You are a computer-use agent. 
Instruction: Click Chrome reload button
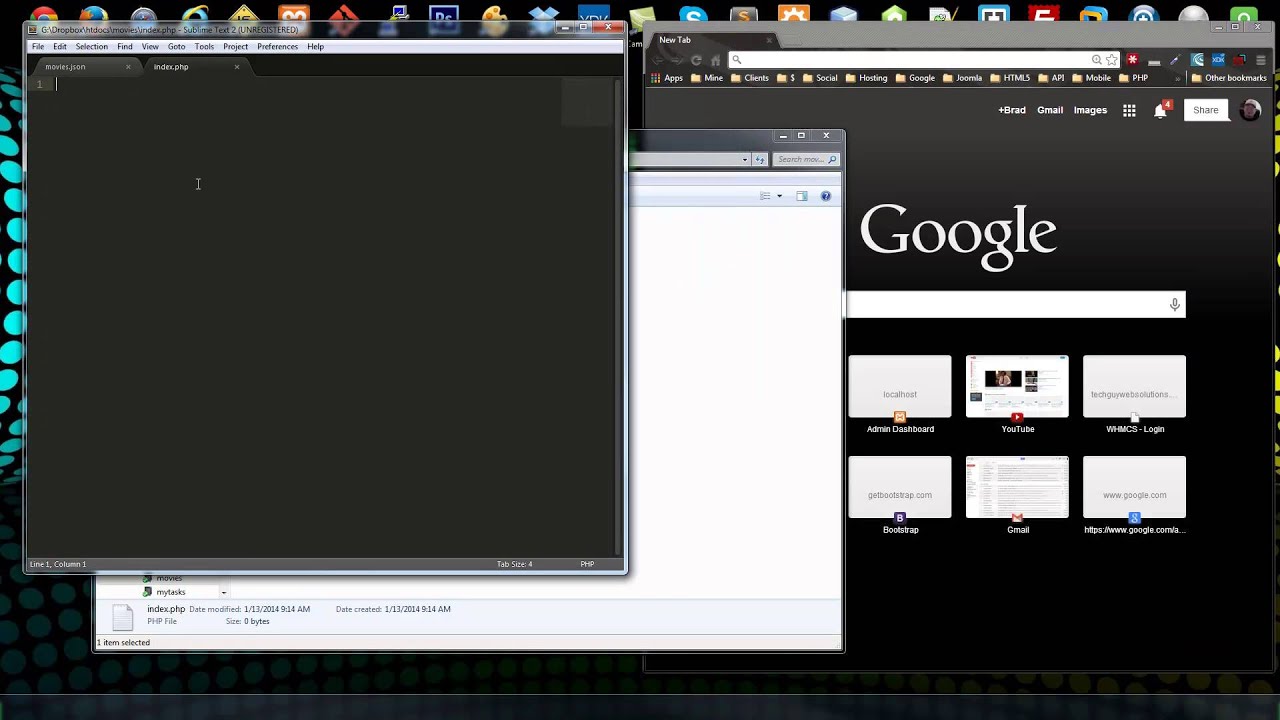[696, 60]
